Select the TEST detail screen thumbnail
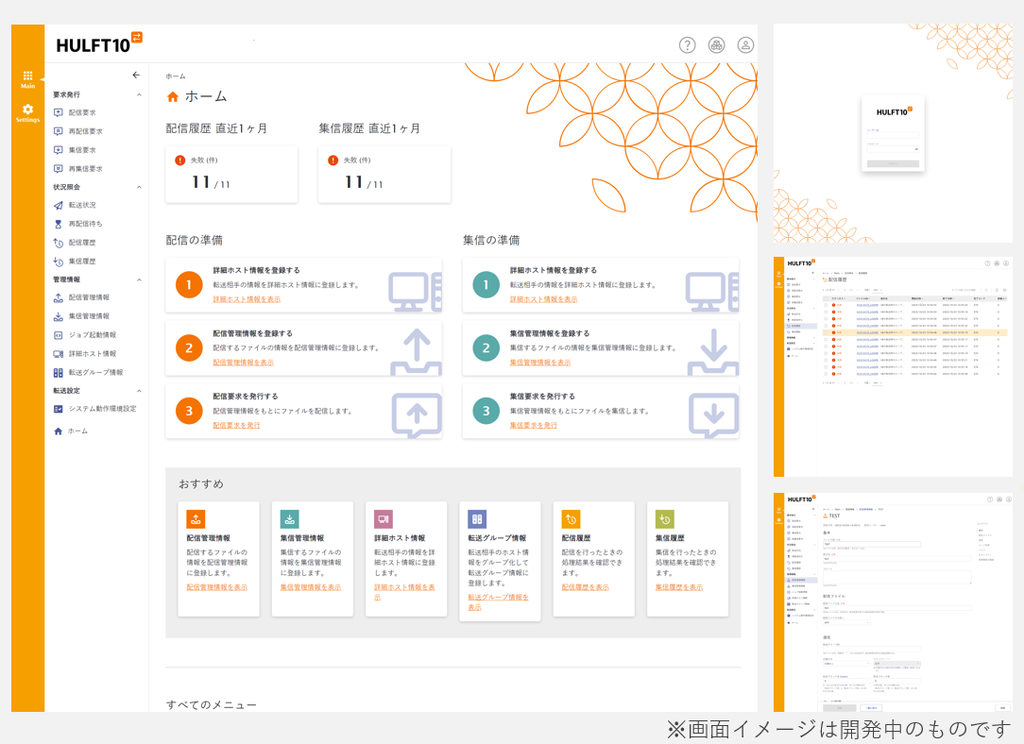 (x=893, y=602)
